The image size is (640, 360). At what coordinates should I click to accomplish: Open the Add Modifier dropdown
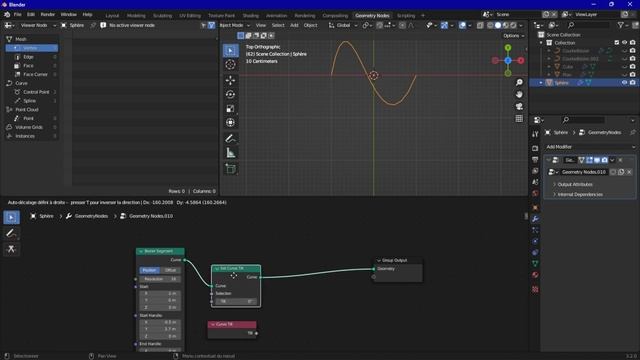tap(590, 147)
